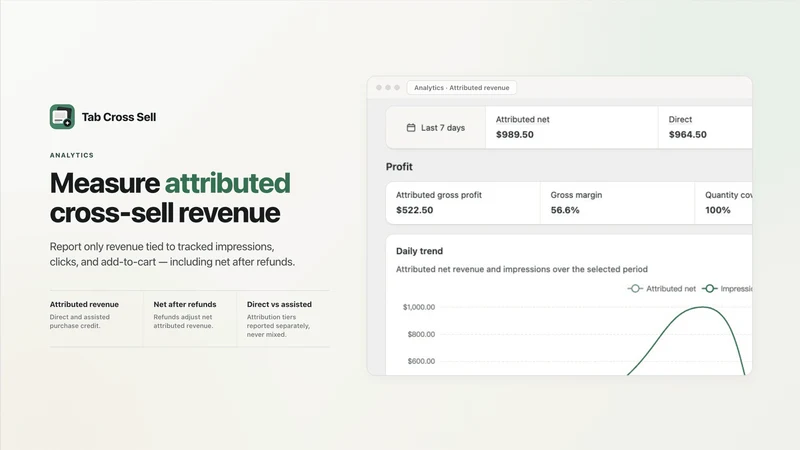Click the Net after refunds feature heading
This screenshot has height=450, width=800.
click(185, 304)
